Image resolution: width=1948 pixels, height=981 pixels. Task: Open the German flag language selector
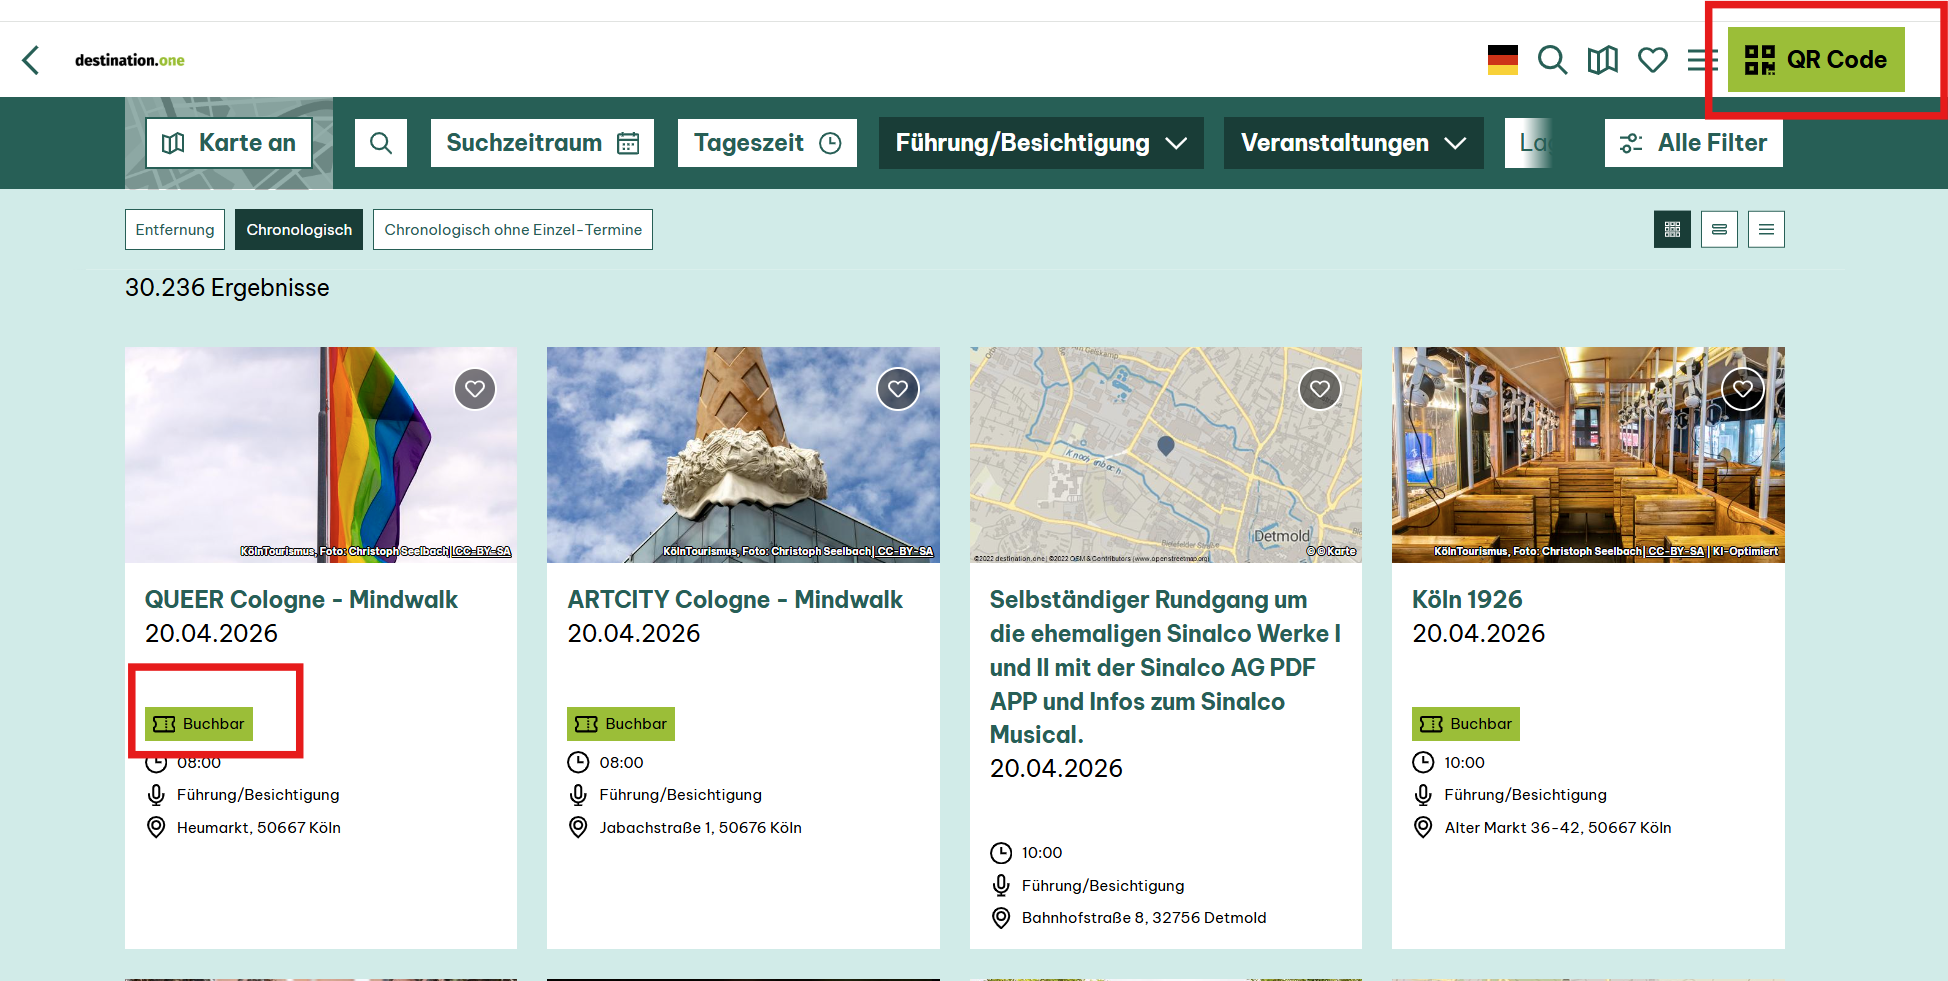1502,60
